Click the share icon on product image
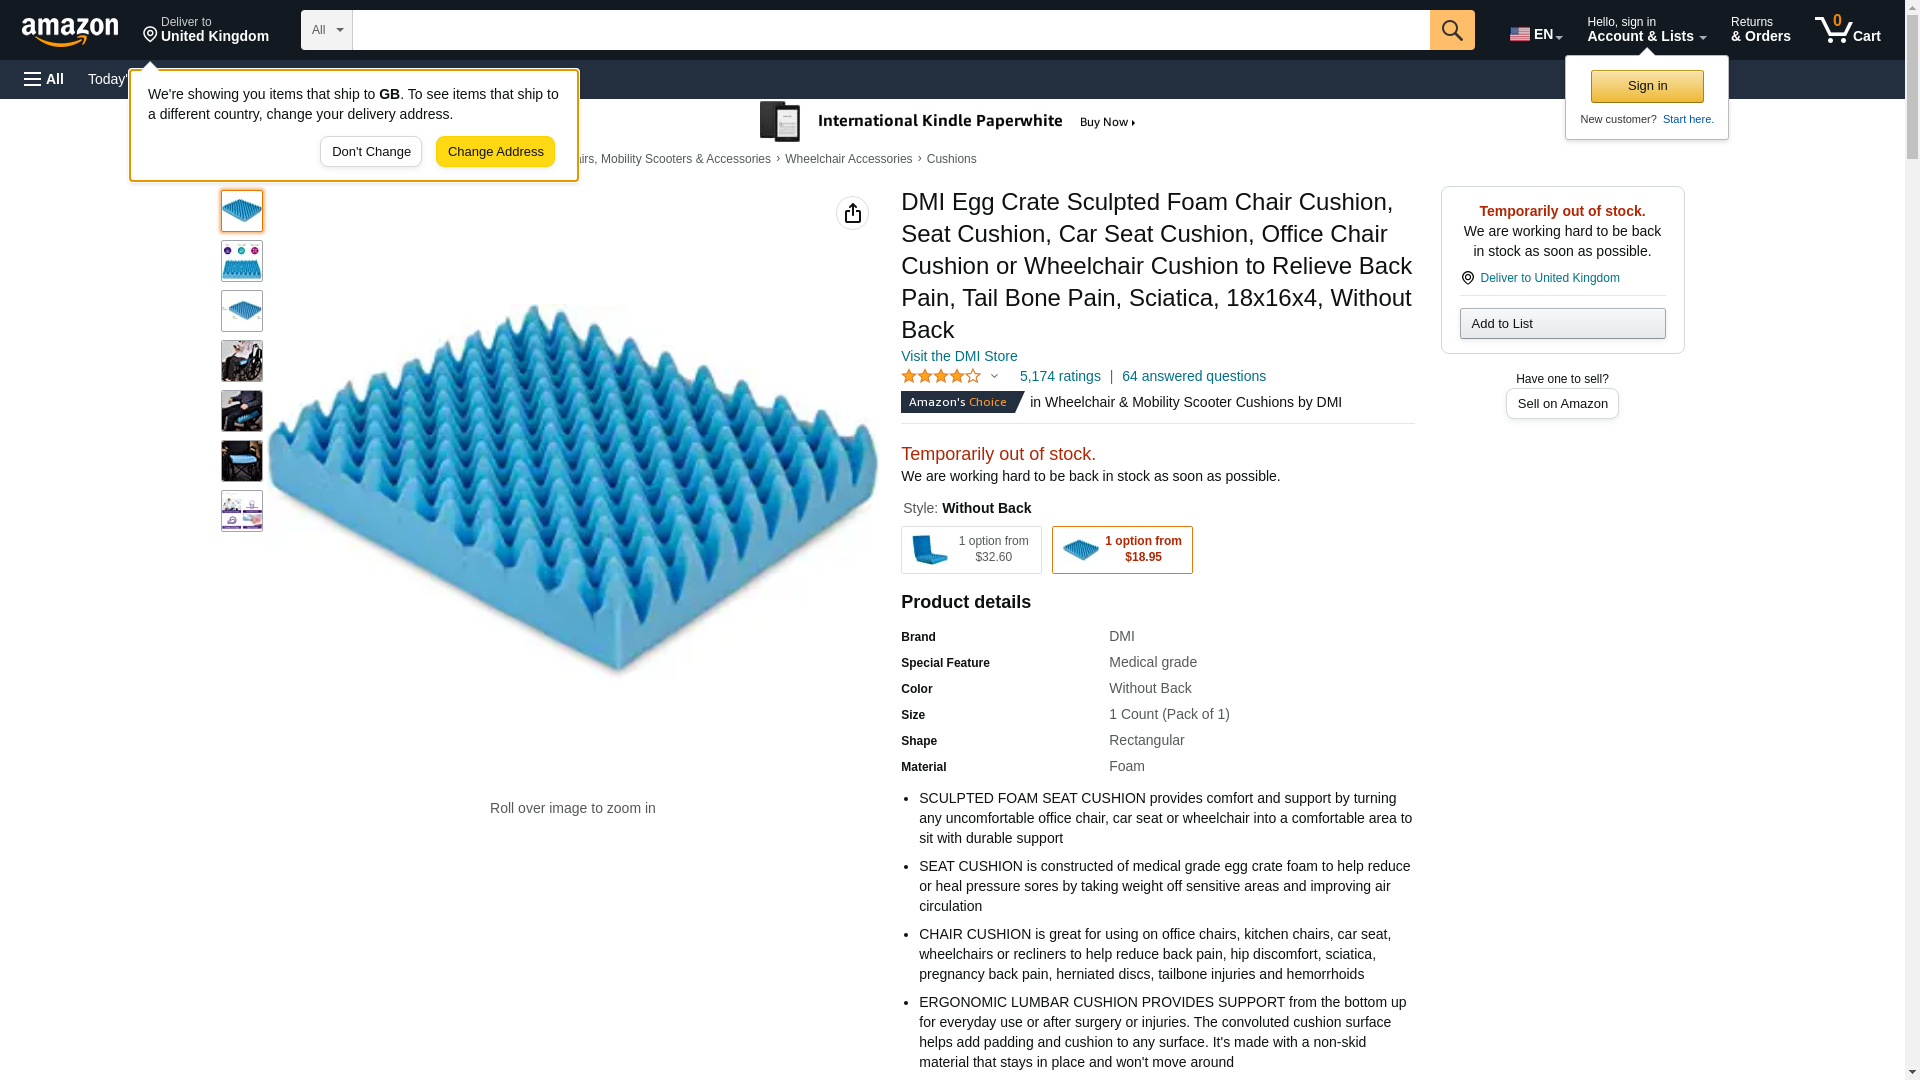Image resolution: width=1920 pixels, height=1080 pixels. [852, 213]
